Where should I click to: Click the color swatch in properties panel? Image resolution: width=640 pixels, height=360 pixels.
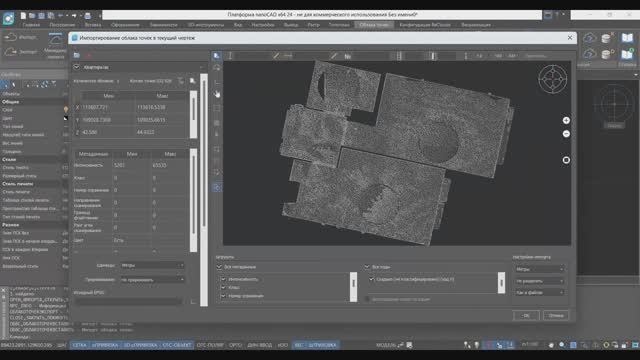click(66, 118)
